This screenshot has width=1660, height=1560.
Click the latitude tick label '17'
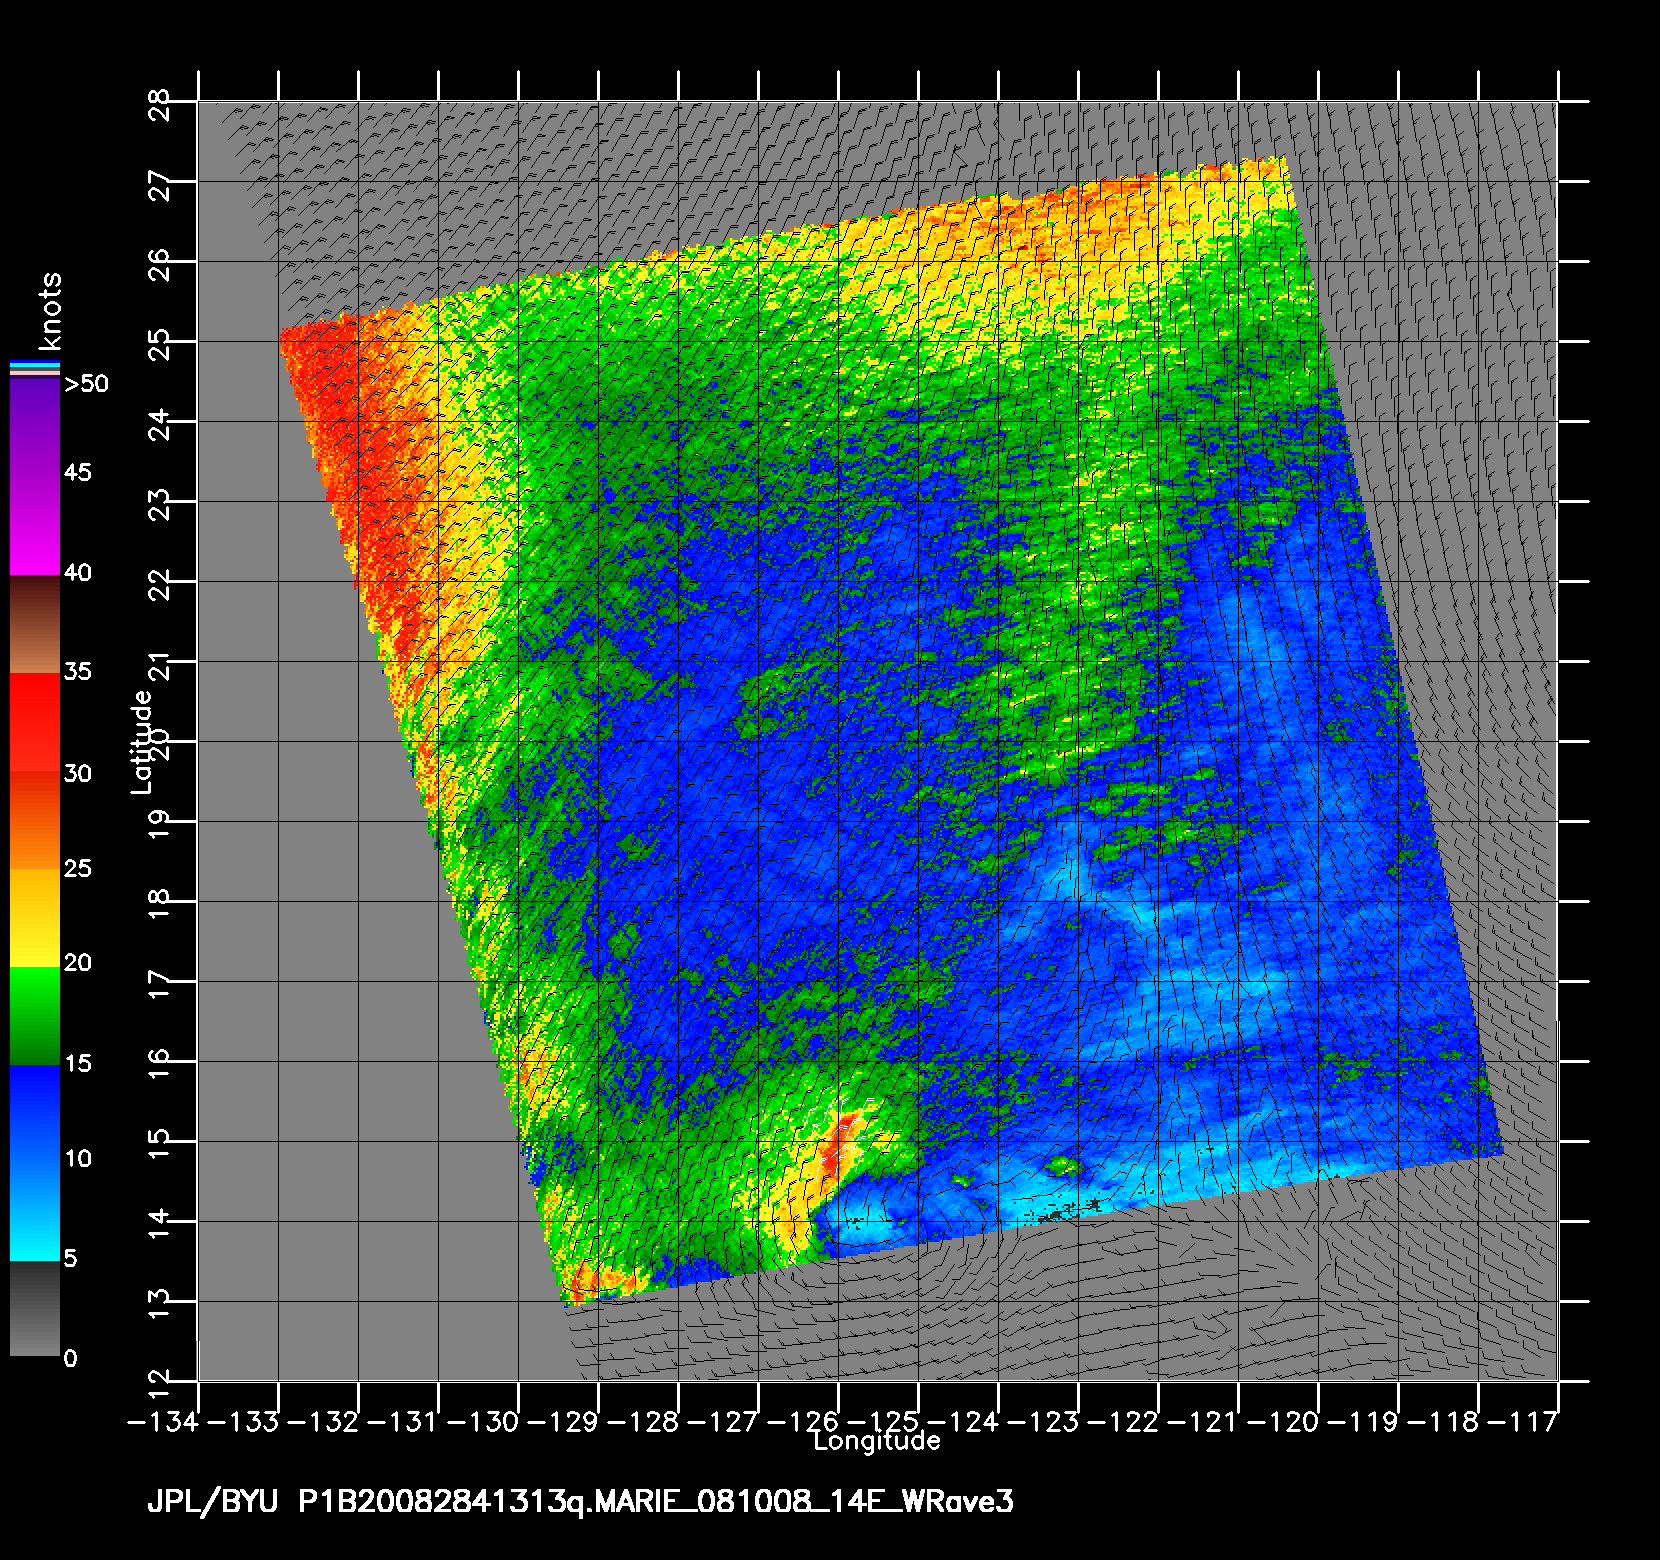[159, 982]
